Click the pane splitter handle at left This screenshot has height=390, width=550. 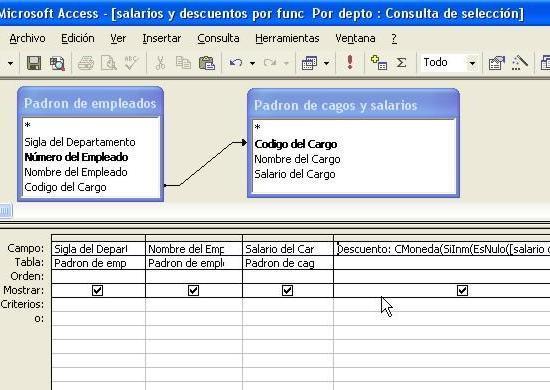6,210
